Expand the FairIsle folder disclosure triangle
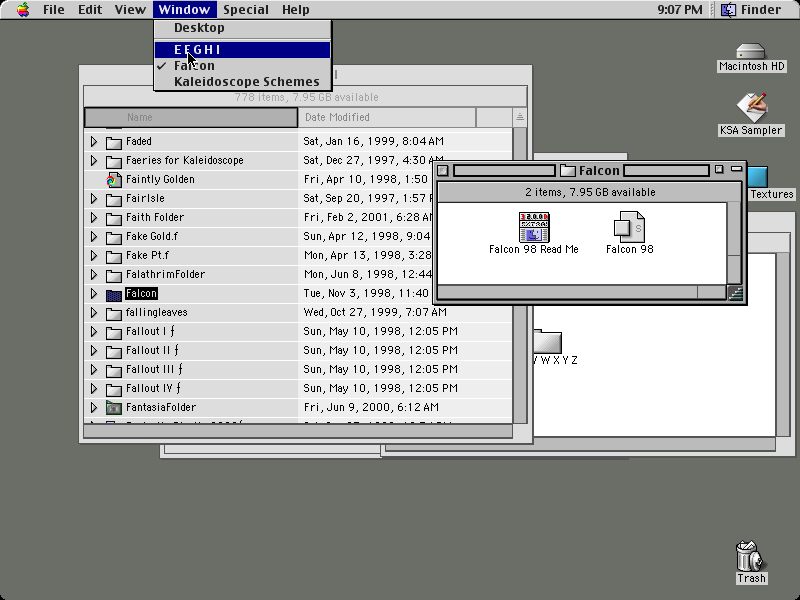 coord(94,198)
